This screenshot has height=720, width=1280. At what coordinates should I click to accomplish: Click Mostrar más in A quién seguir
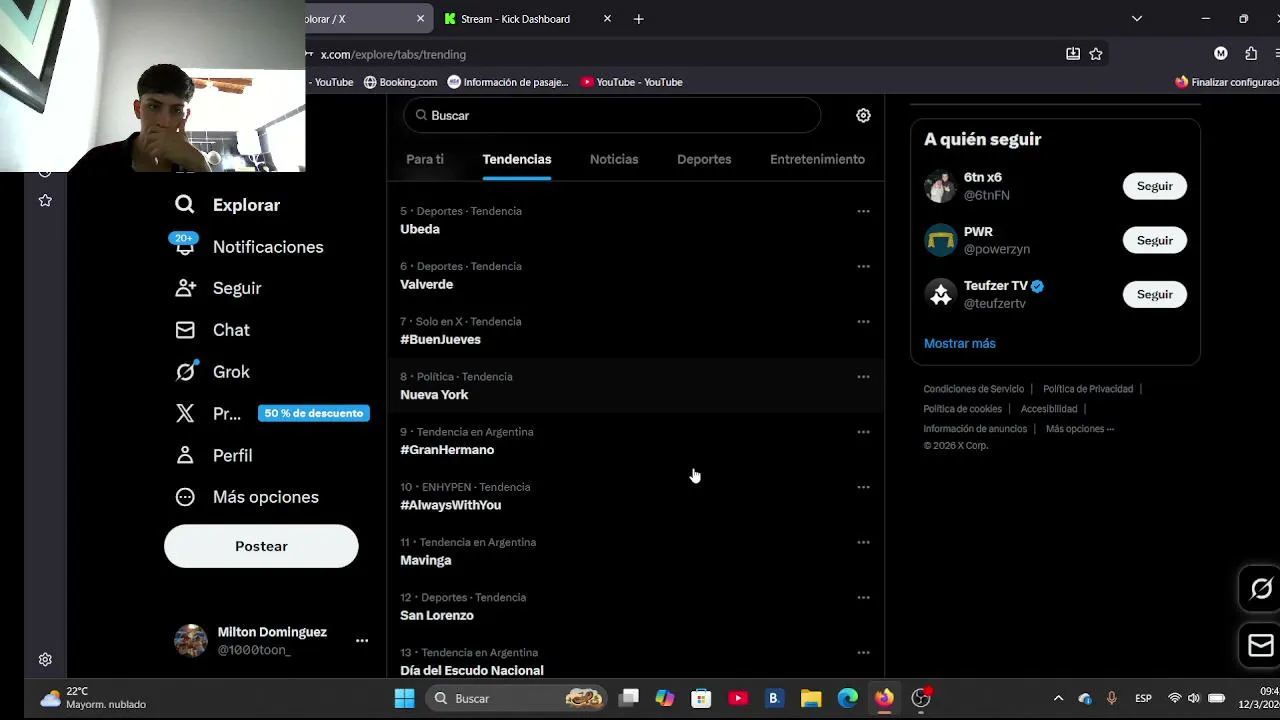coord(960,343)
